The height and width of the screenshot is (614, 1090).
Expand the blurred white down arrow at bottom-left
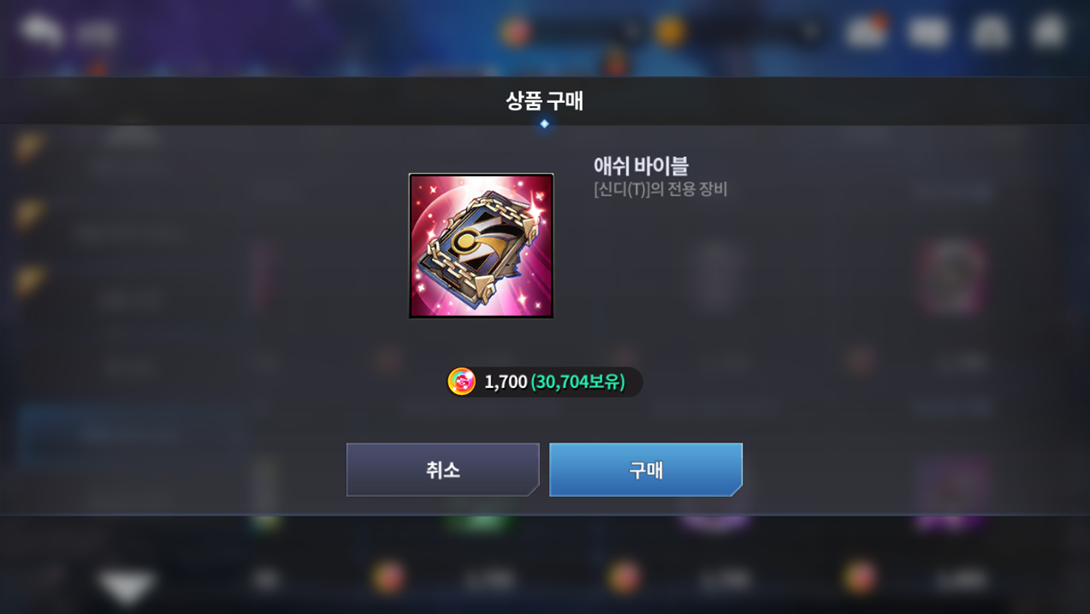[x=126, y=585]
